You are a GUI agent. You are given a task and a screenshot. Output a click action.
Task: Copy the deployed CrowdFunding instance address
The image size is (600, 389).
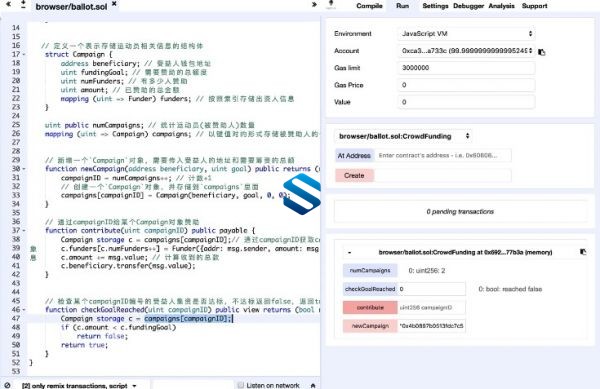point(582,252)
